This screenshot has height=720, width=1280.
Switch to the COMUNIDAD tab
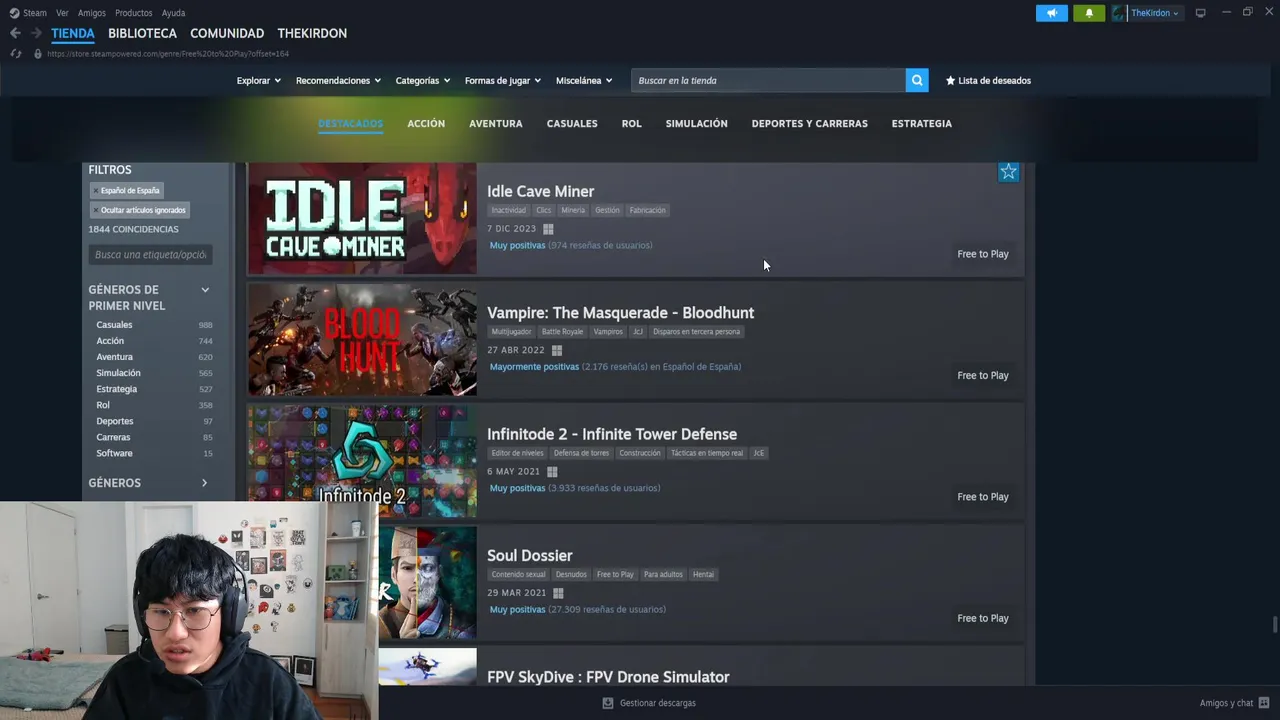click(227, 33)
